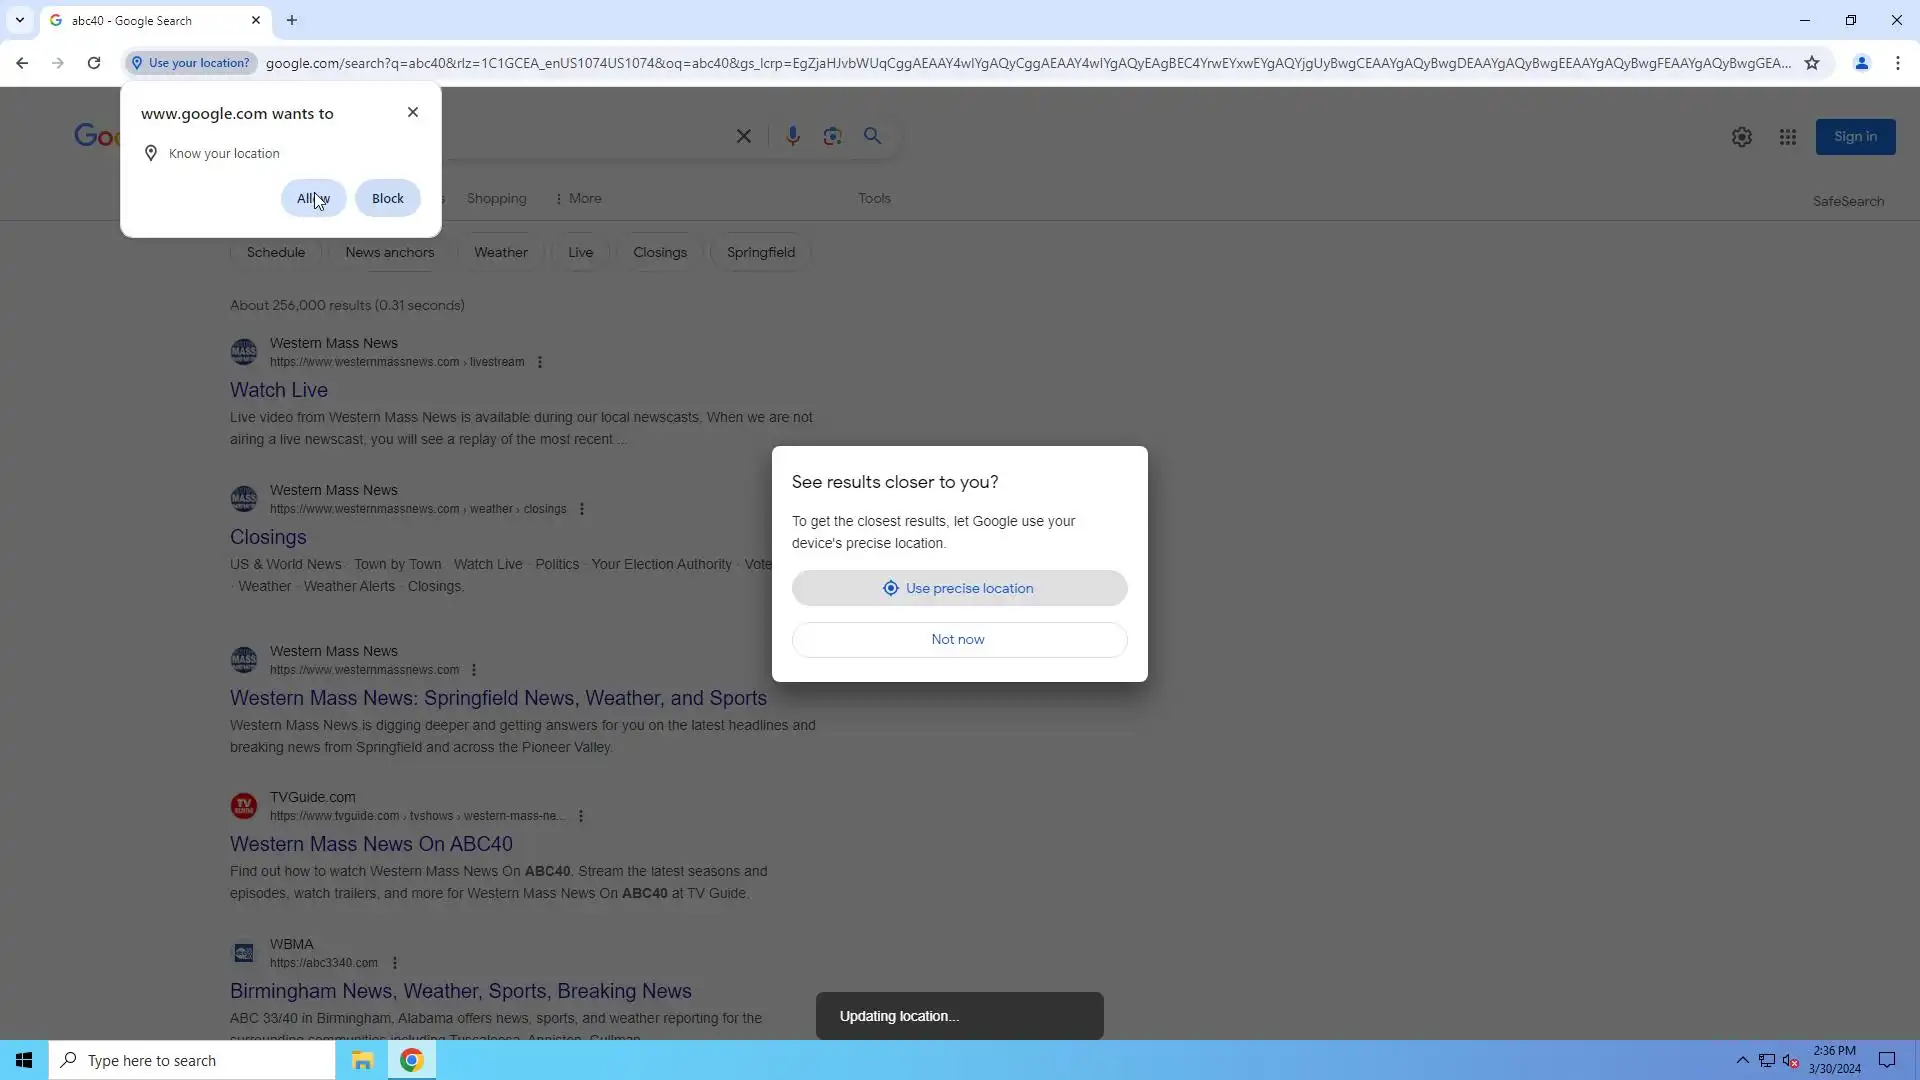This screenshot has width=1920, height=1080.
Task: Open Google Lens image search
Action: coord(832,136)
